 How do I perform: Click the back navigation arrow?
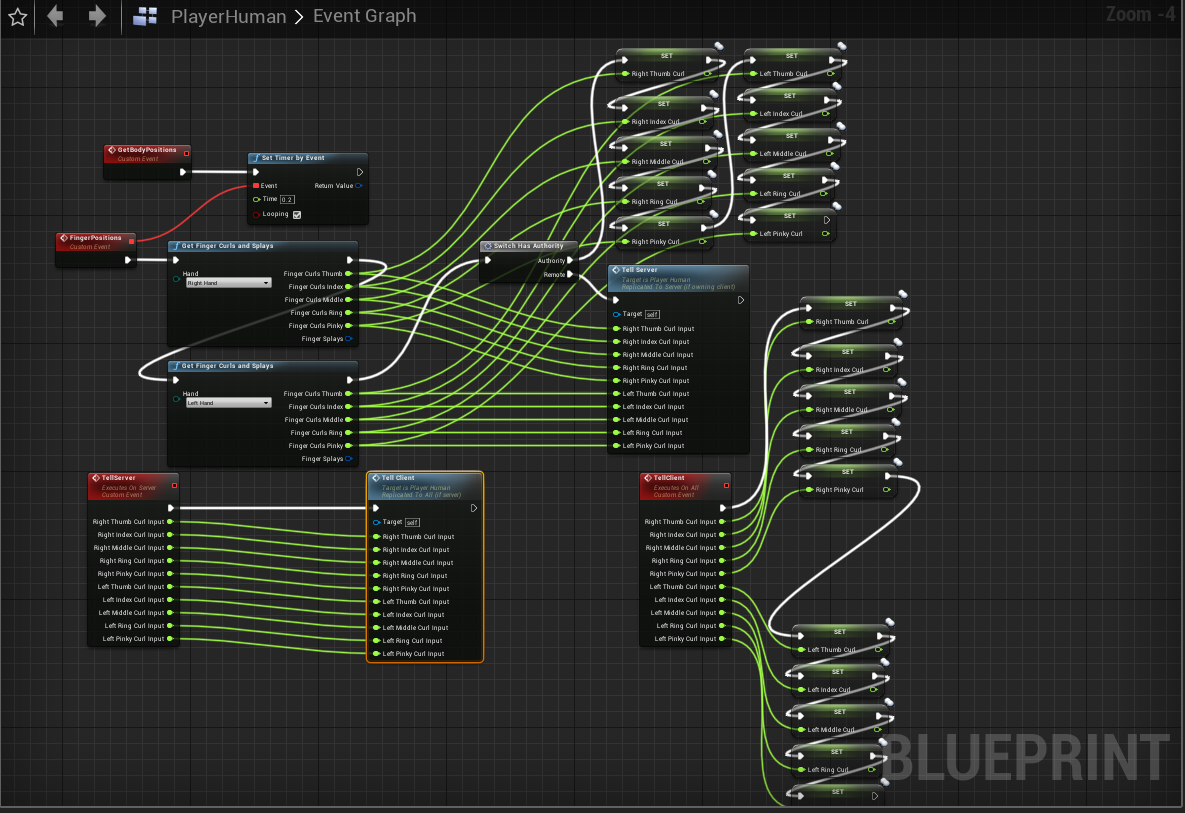pyautogui.click(x=55, y=15)
